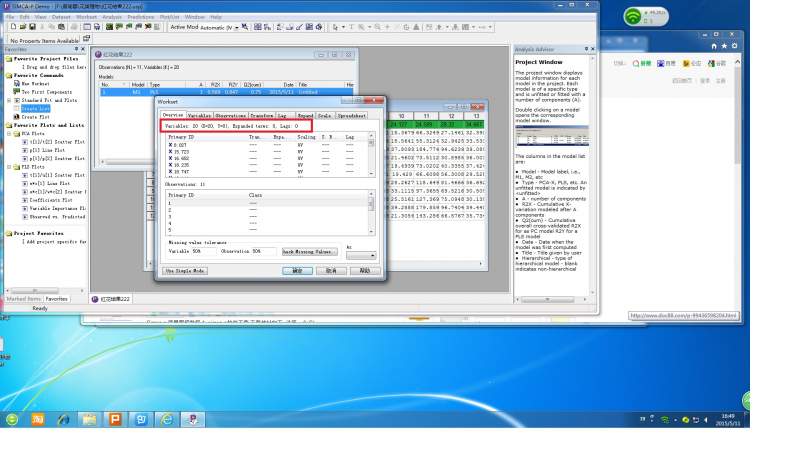Image resolution: width=800 pixels, height=449 pixels.
Task: Switch to Variables tab in Workset
Action: click(x=199, y=116)
